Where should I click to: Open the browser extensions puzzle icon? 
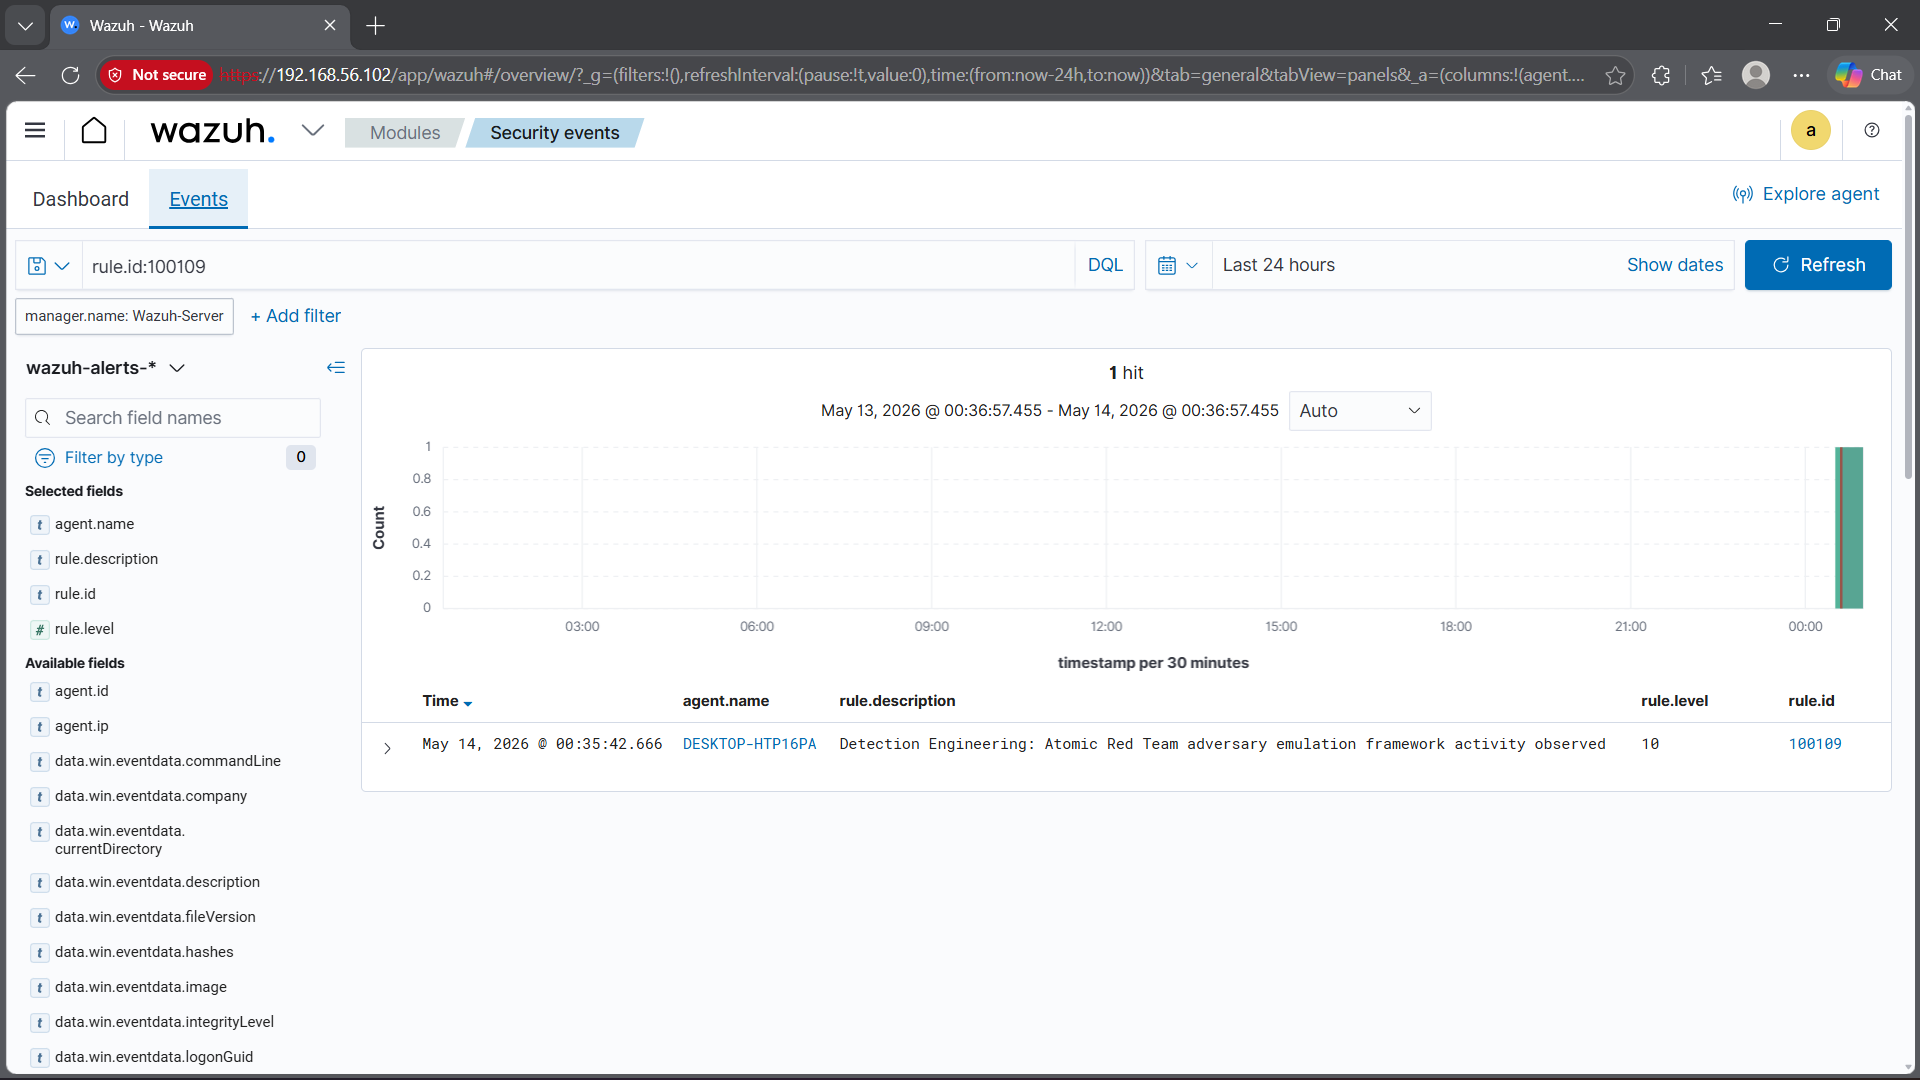coord(1661,75)
